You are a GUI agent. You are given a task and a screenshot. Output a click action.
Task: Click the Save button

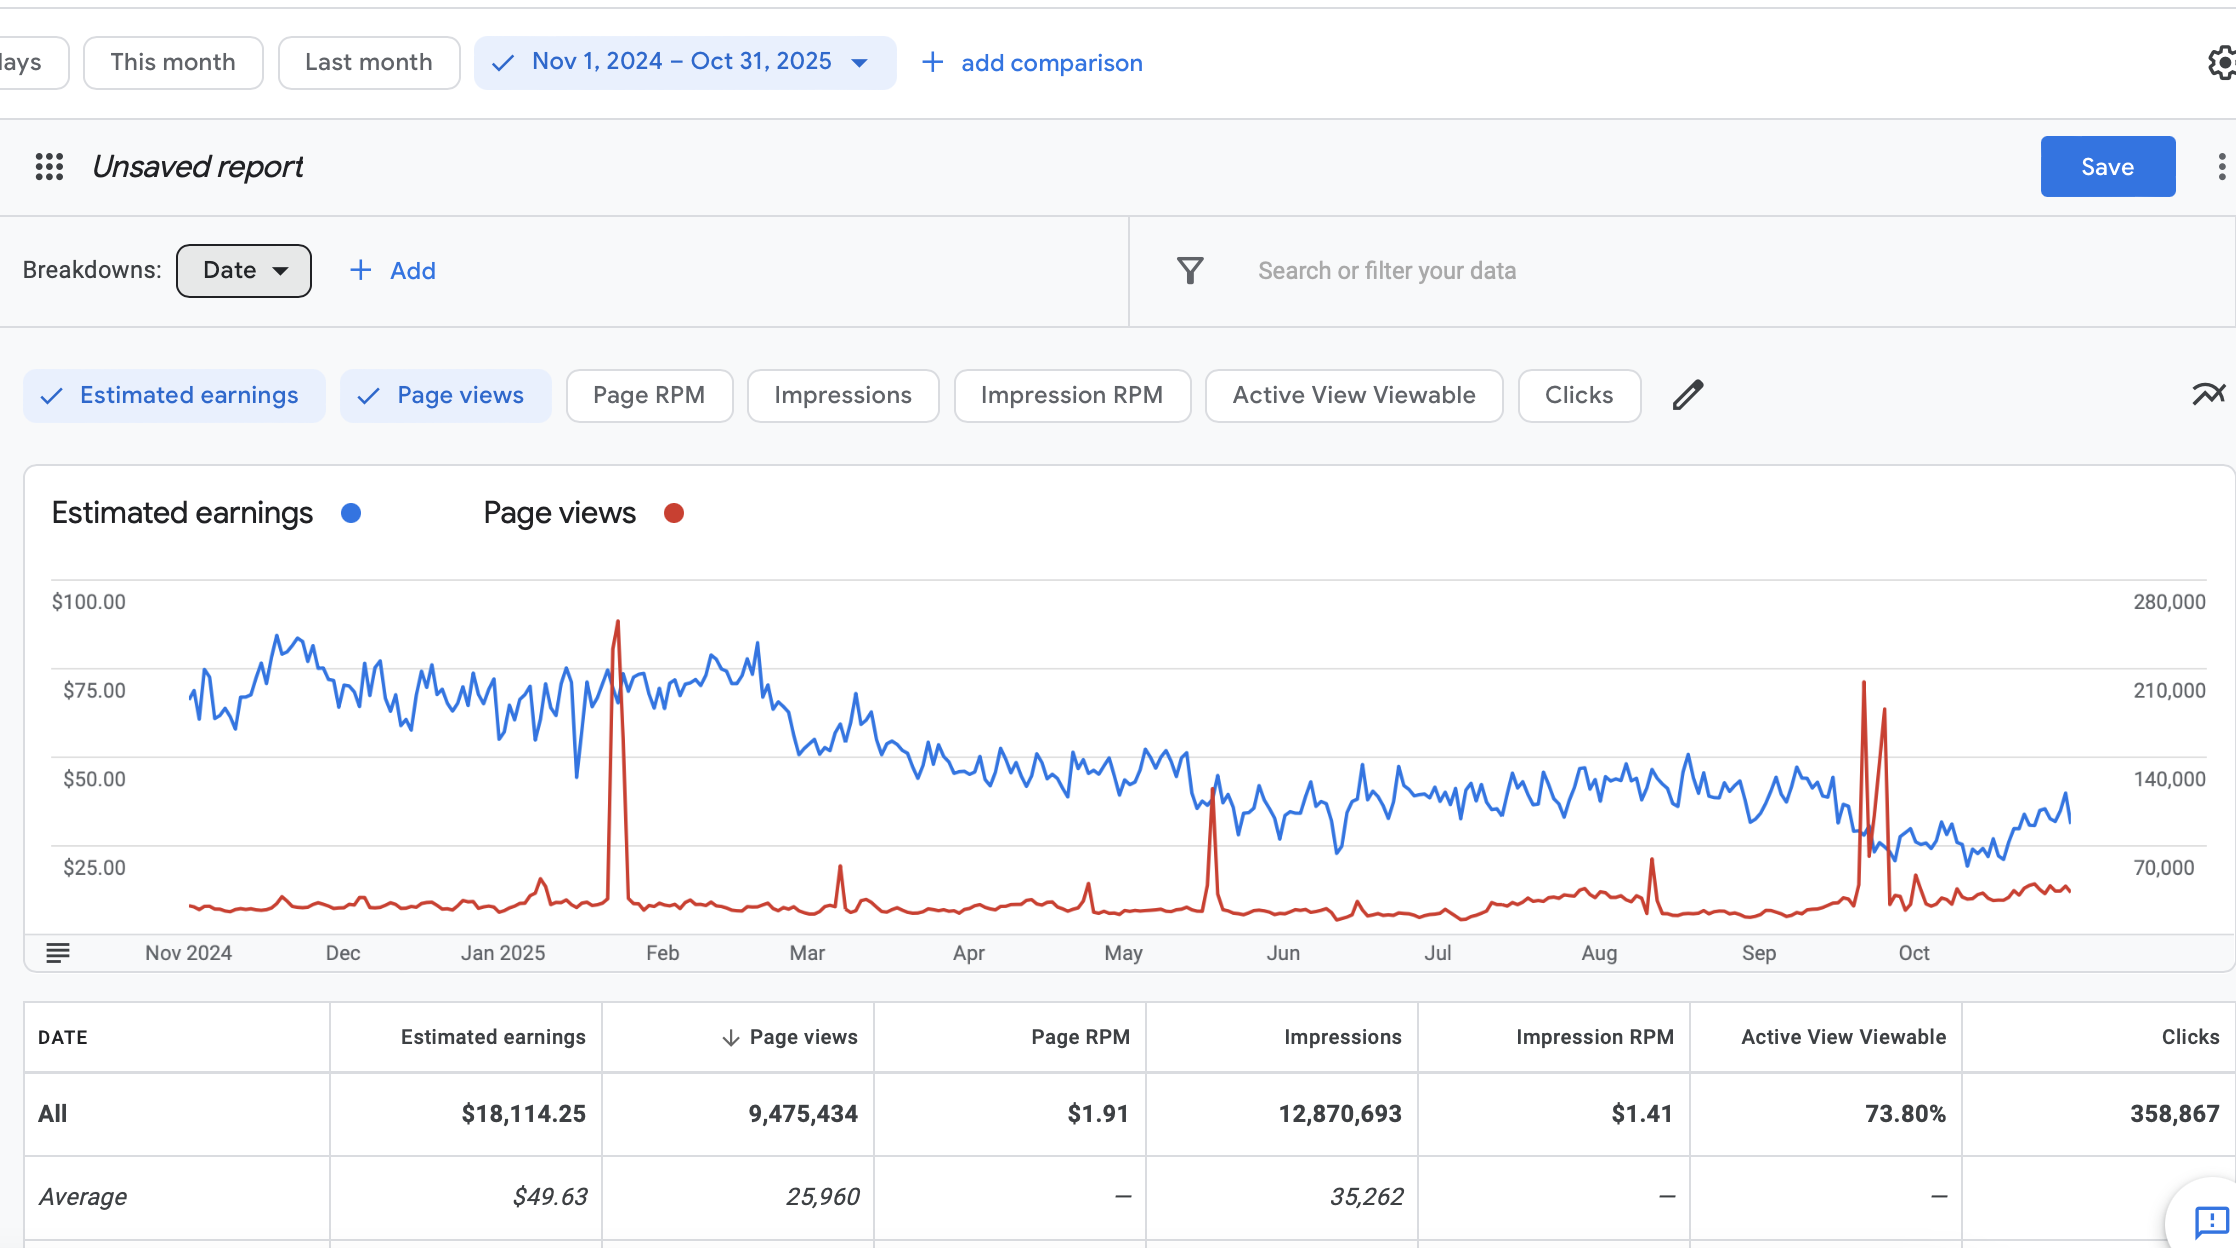pyautogui.click(x=2107, y=167)
